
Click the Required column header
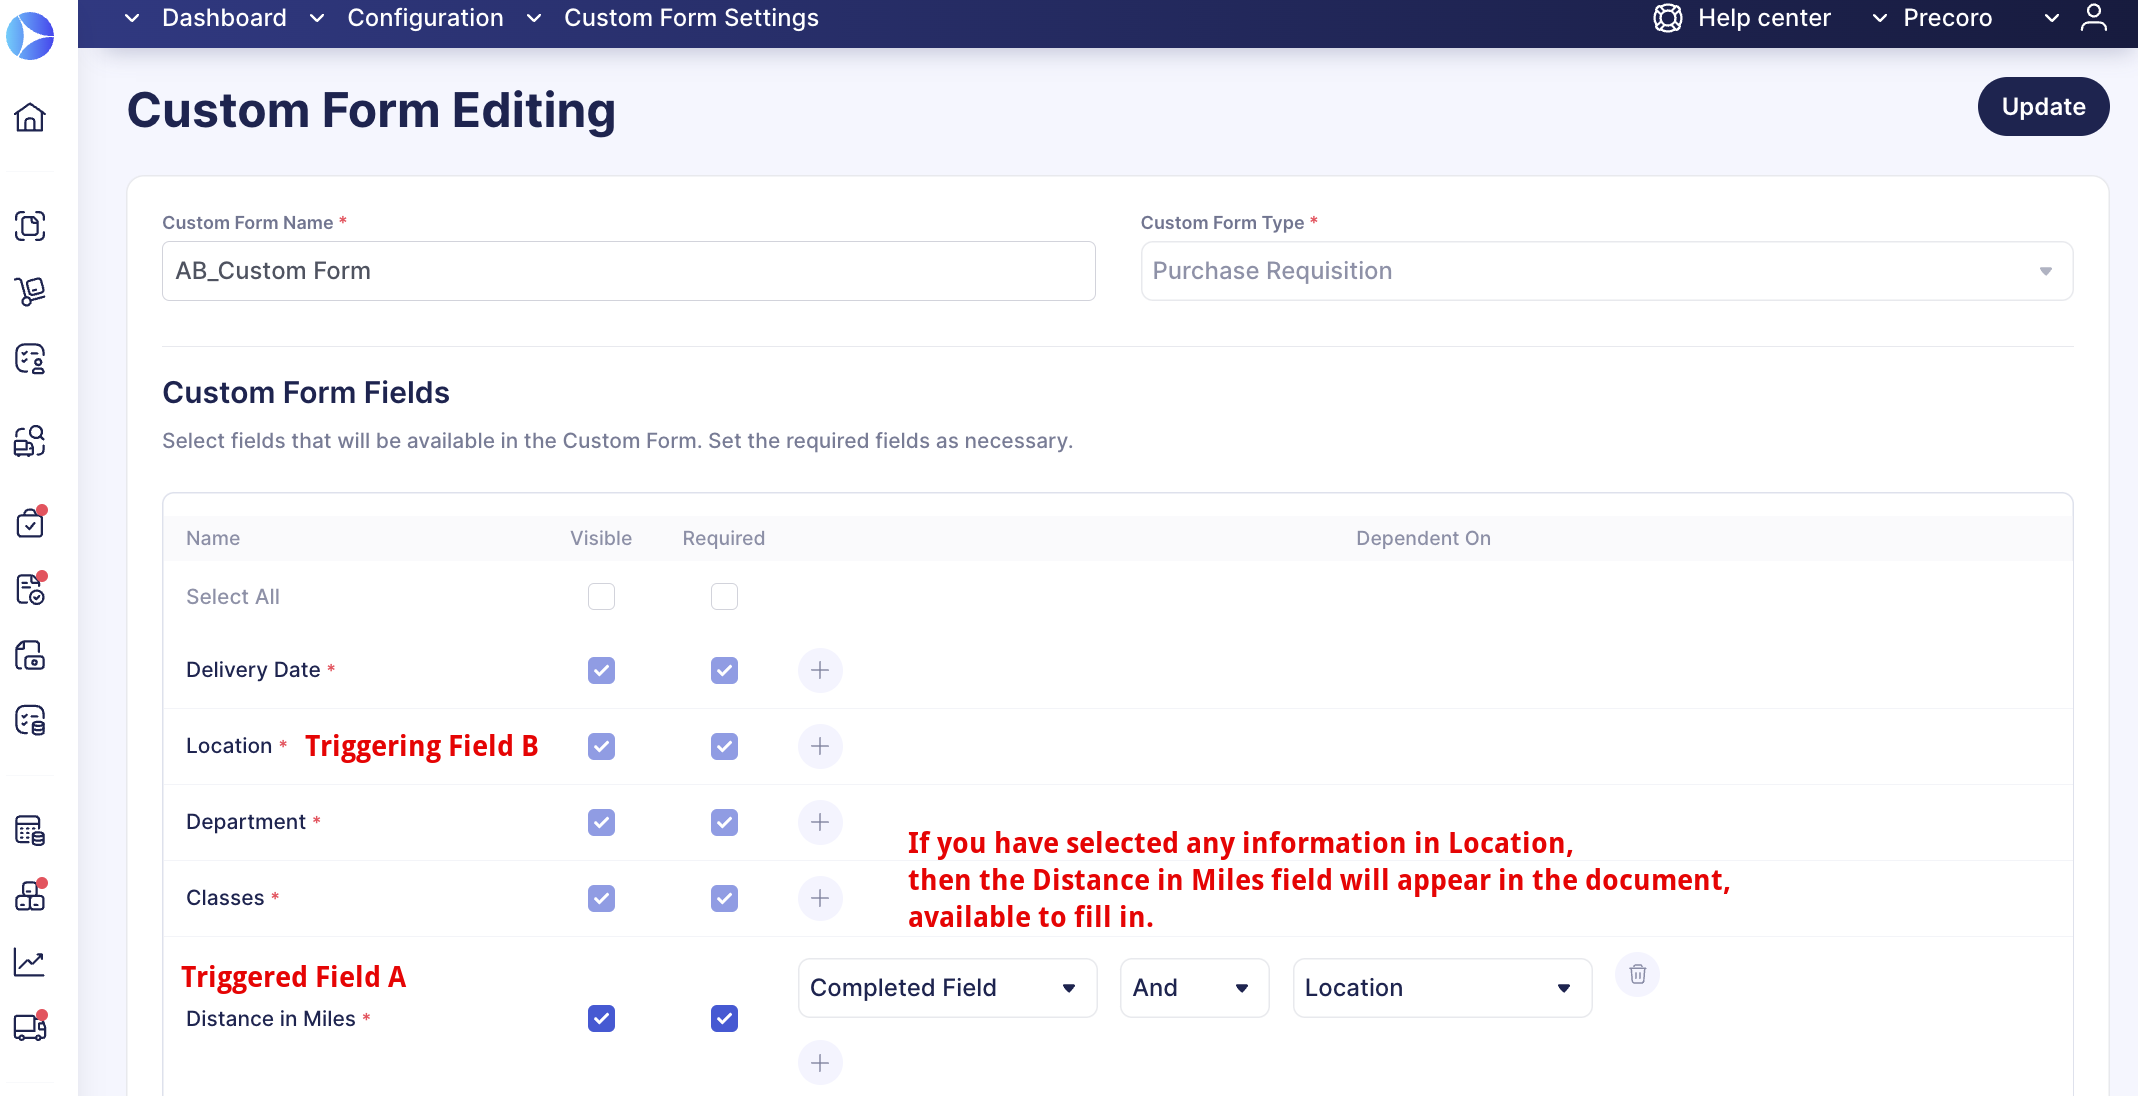[724, 538]
